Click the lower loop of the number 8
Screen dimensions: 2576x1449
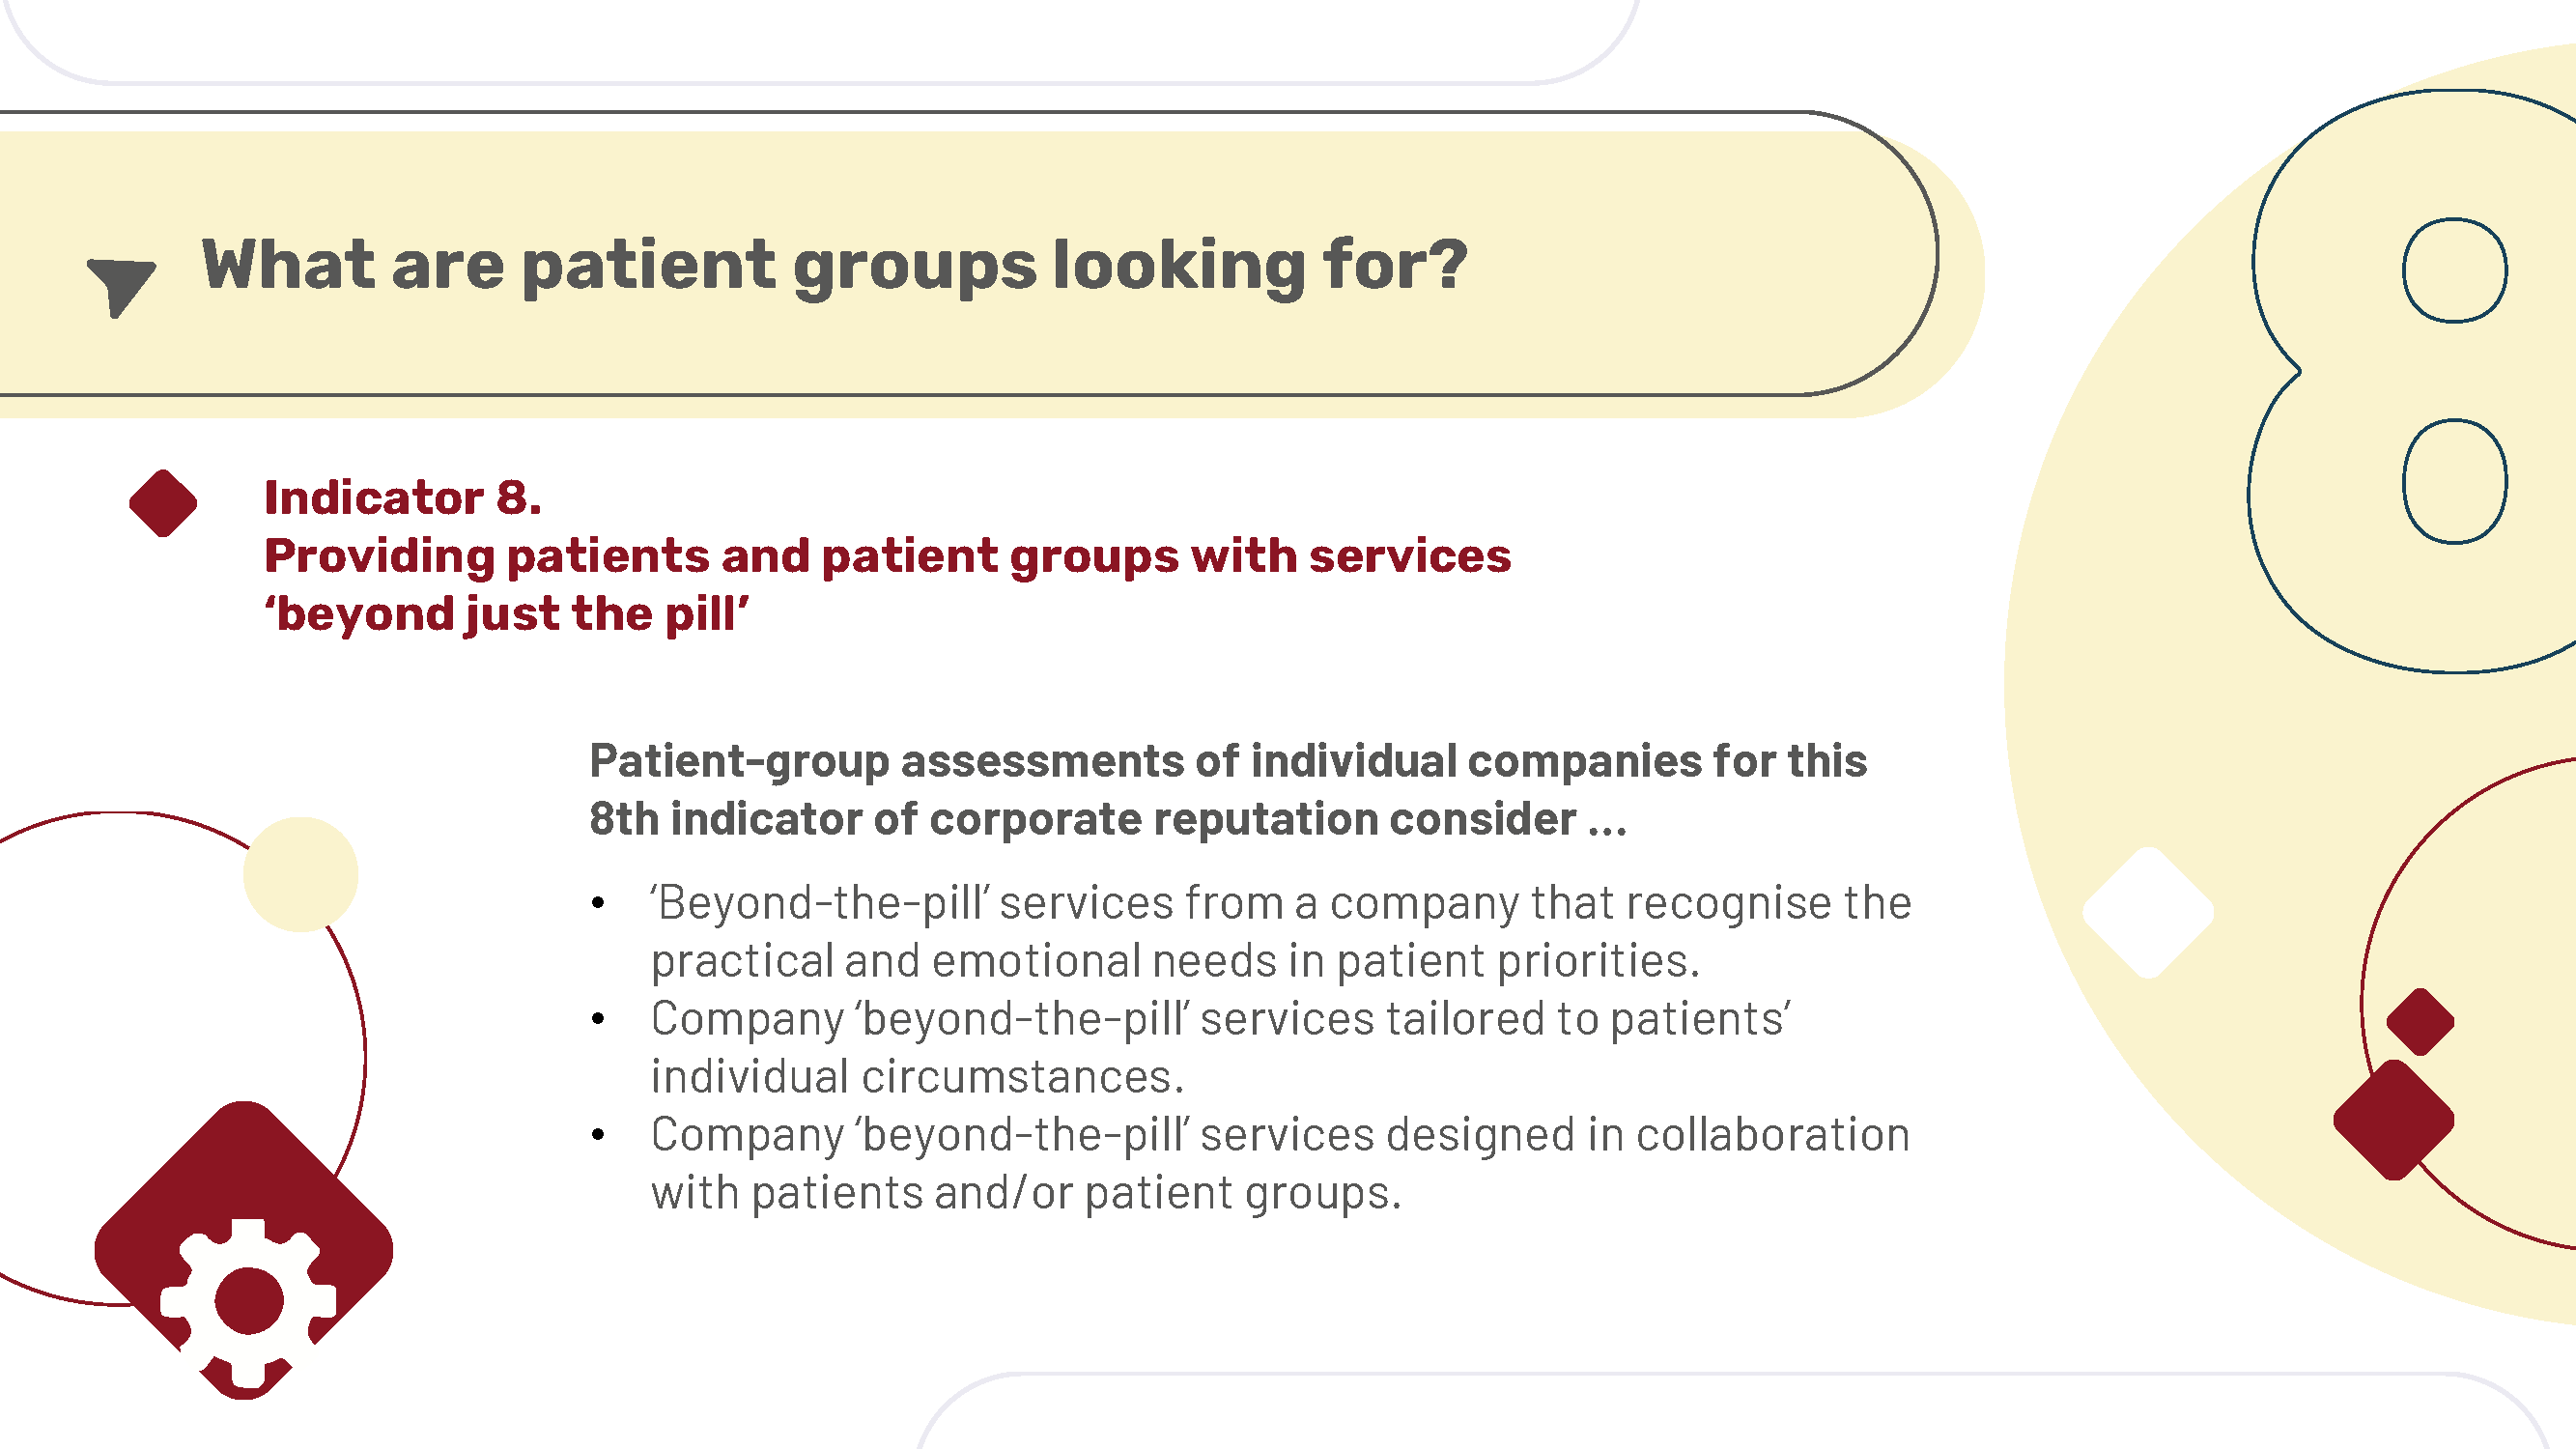(2454, 481)
